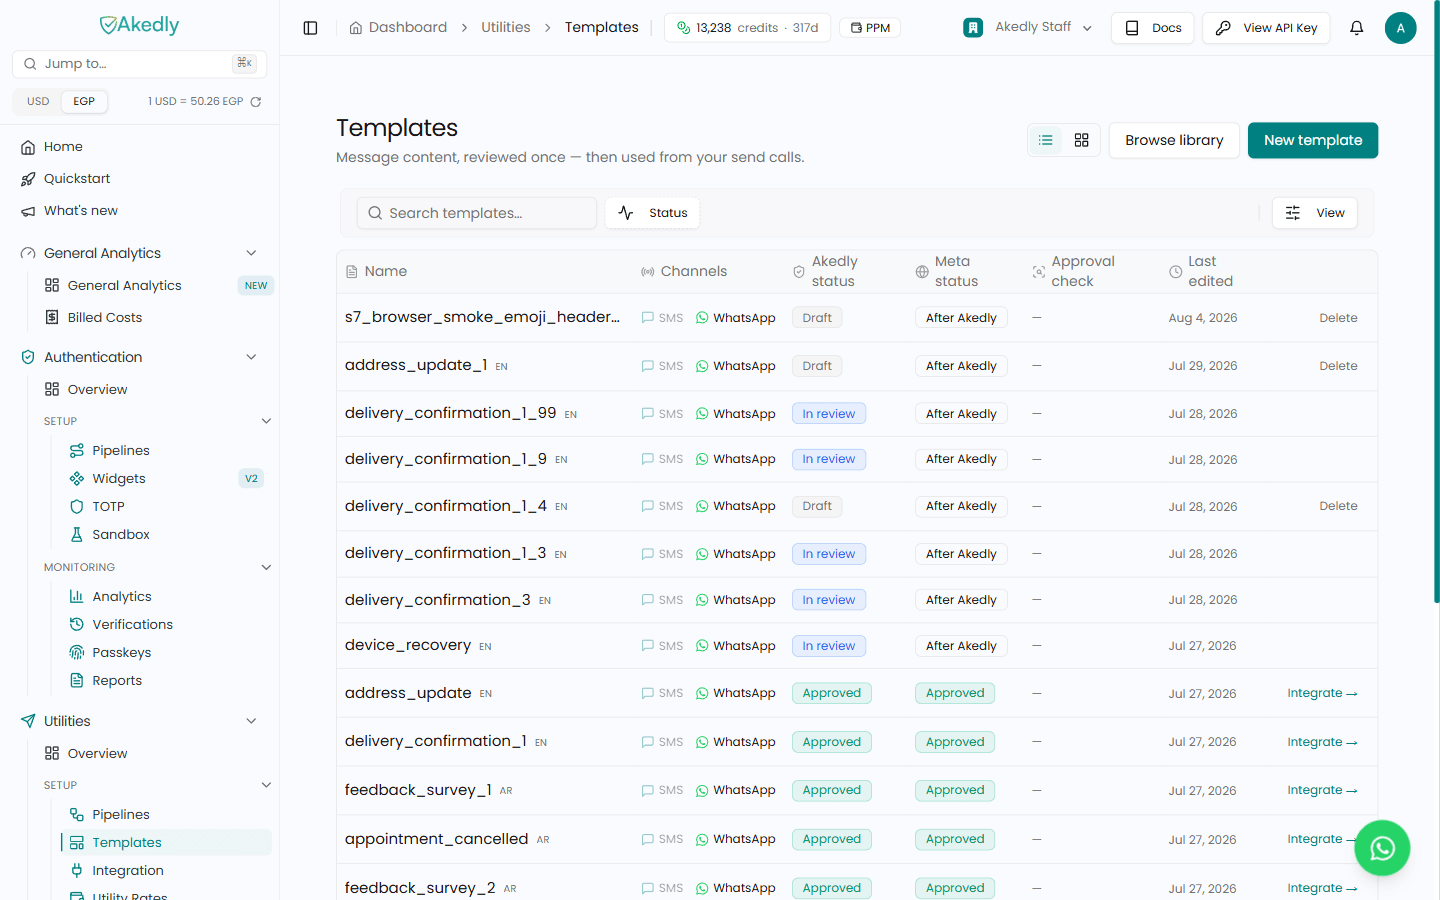The image size is (1440, 900).
Task: Toggle the sidebar panel icon
Action: pos(310,28)
